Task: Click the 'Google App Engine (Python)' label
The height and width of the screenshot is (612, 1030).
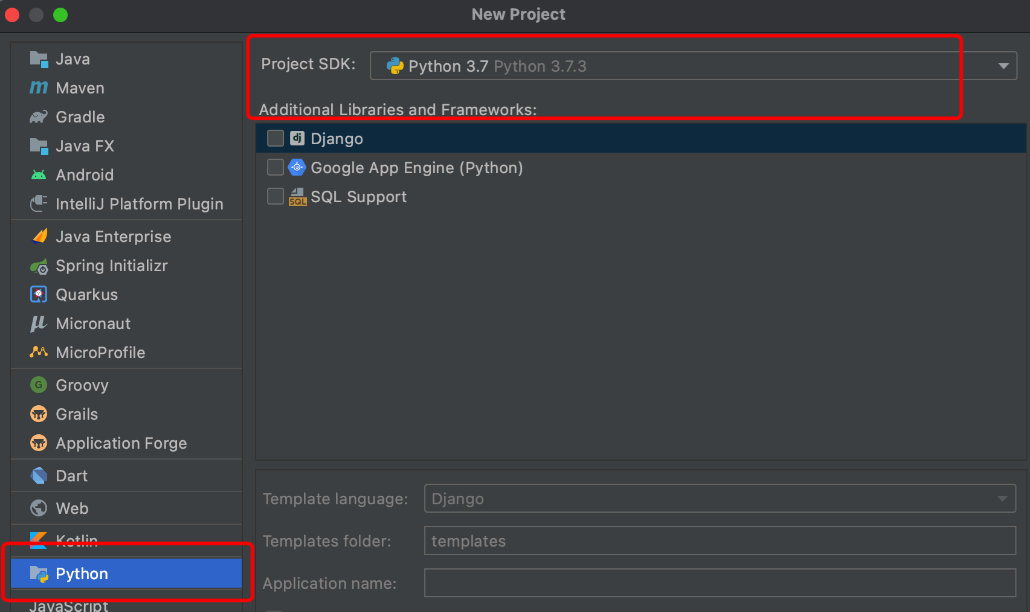Action: click(x=416, y=168)
